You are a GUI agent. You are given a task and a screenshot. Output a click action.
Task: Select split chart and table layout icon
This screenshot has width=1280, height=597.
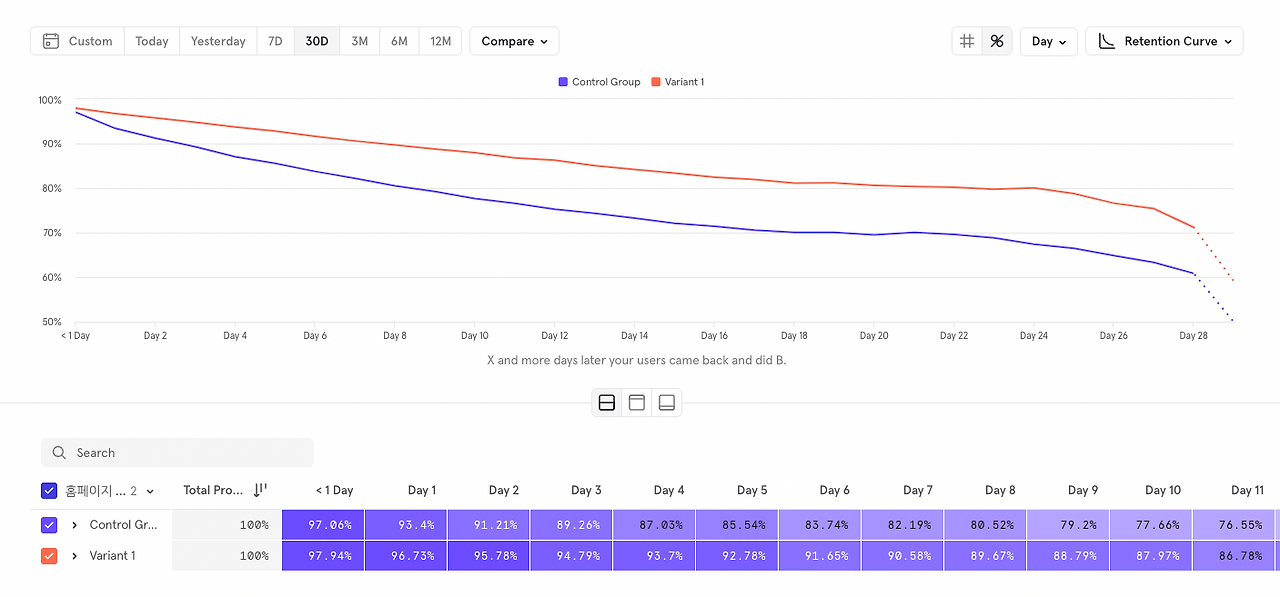tap(607, 403)
